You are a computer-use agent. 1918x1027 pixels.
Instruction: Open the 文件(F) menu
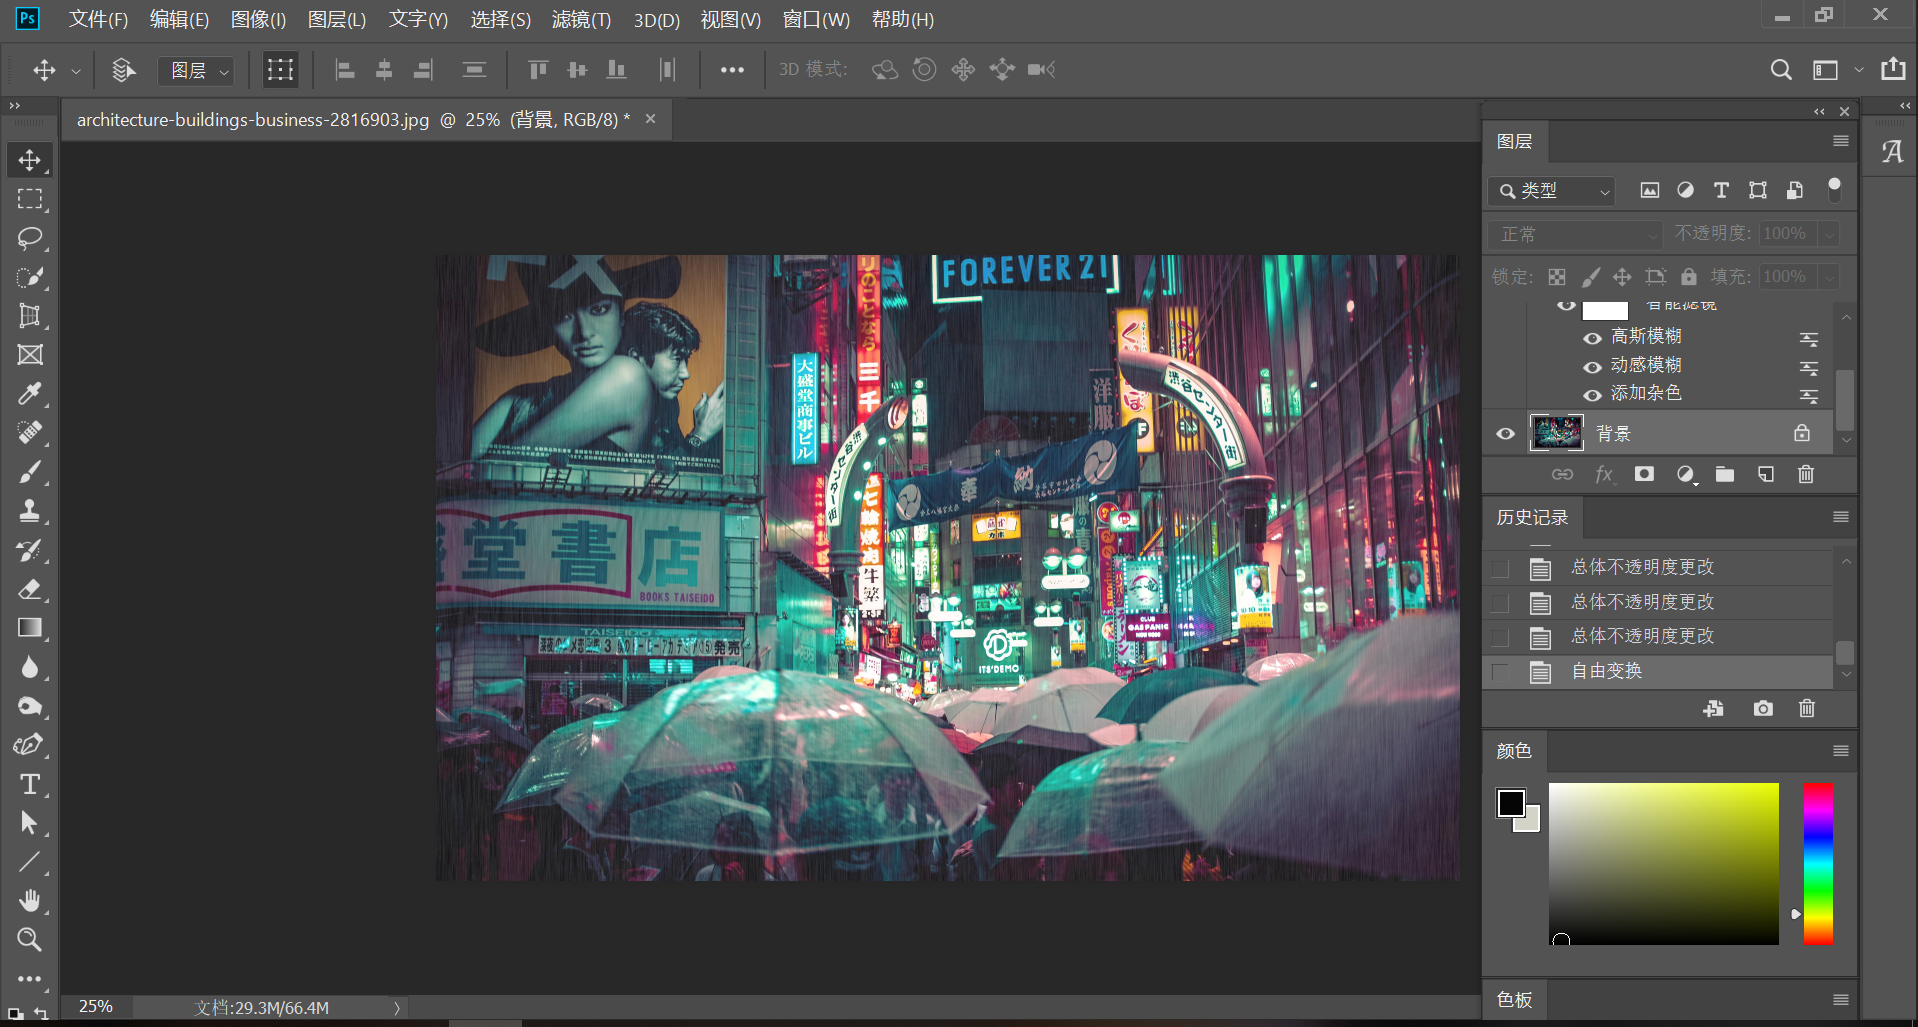(x=98, y=19)
